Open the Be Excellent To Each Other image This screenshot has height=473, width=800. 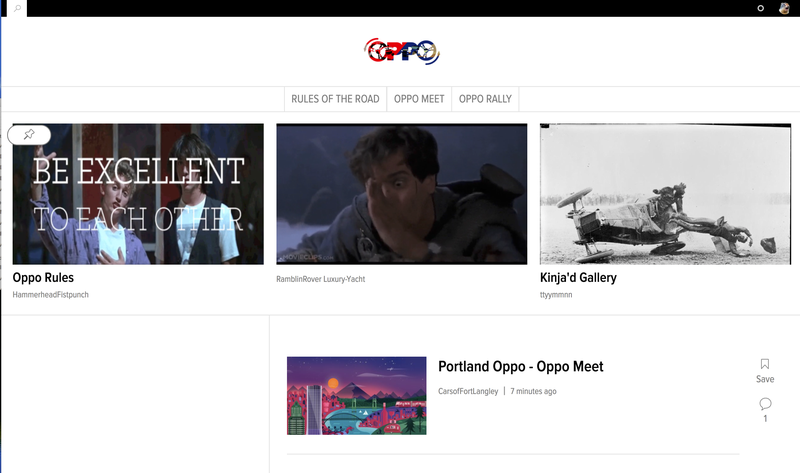tap(138, 194)
